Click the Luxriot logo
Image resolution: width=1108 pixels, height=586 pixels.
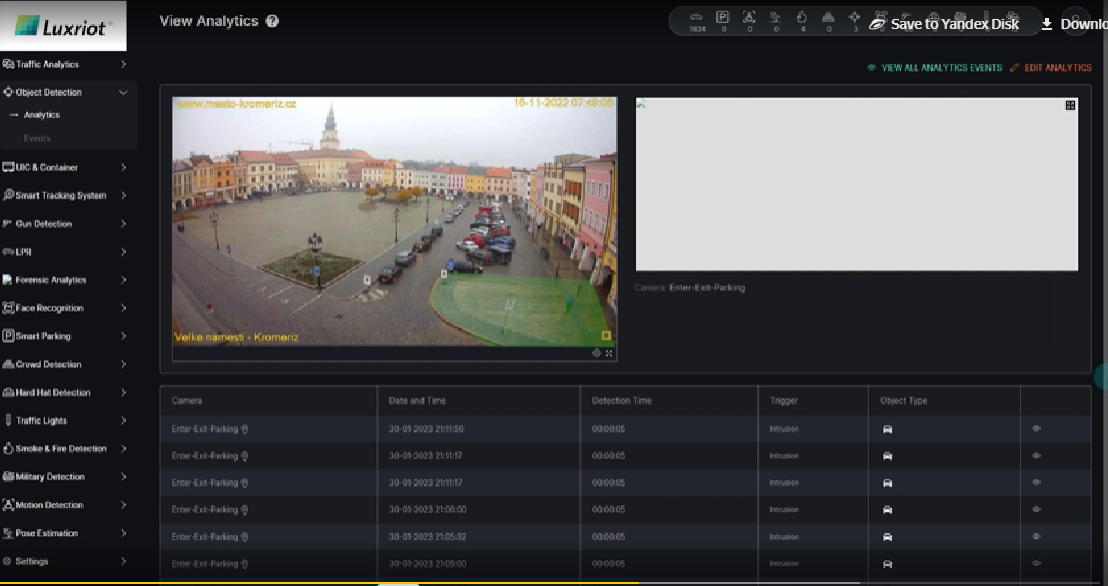point(64,25)
